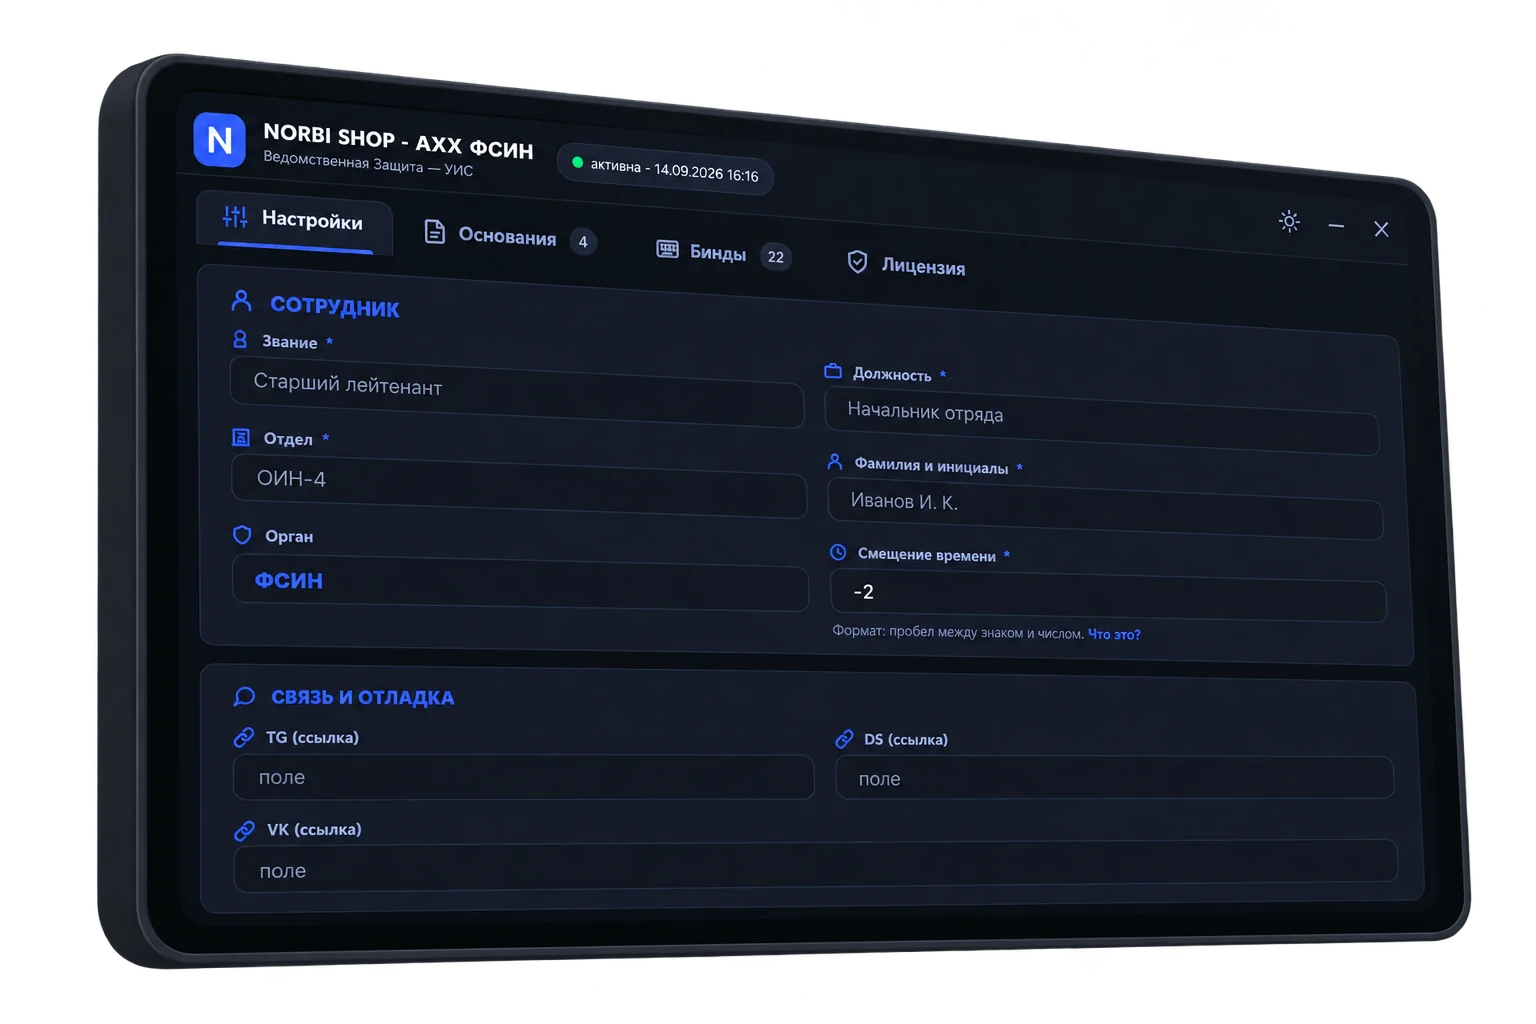Close the NORBI SHOP window

pyautogui.click(x=1381, y=229)
